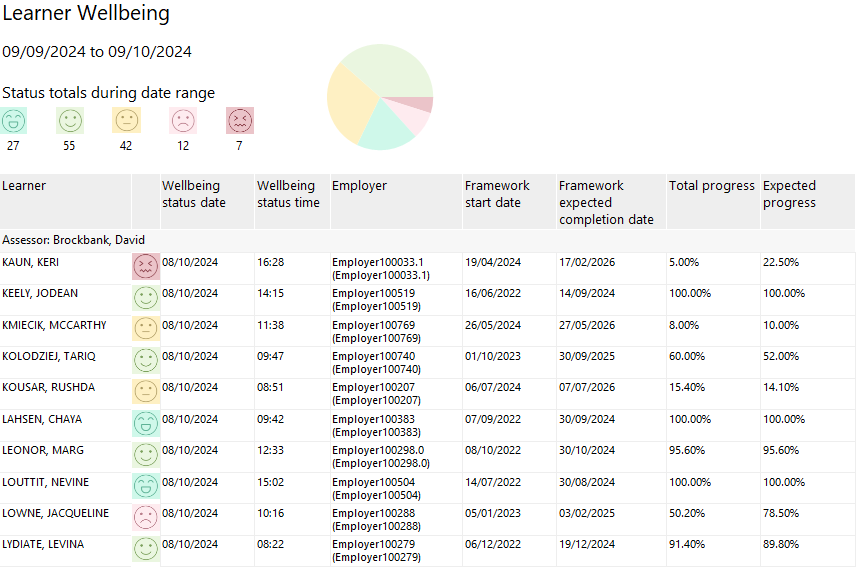Image resolution: width=867 pixels, height=569 pixels.
Task: Click Keri Kaun's distressed wellbeing icon
Action: coord(146,266)
